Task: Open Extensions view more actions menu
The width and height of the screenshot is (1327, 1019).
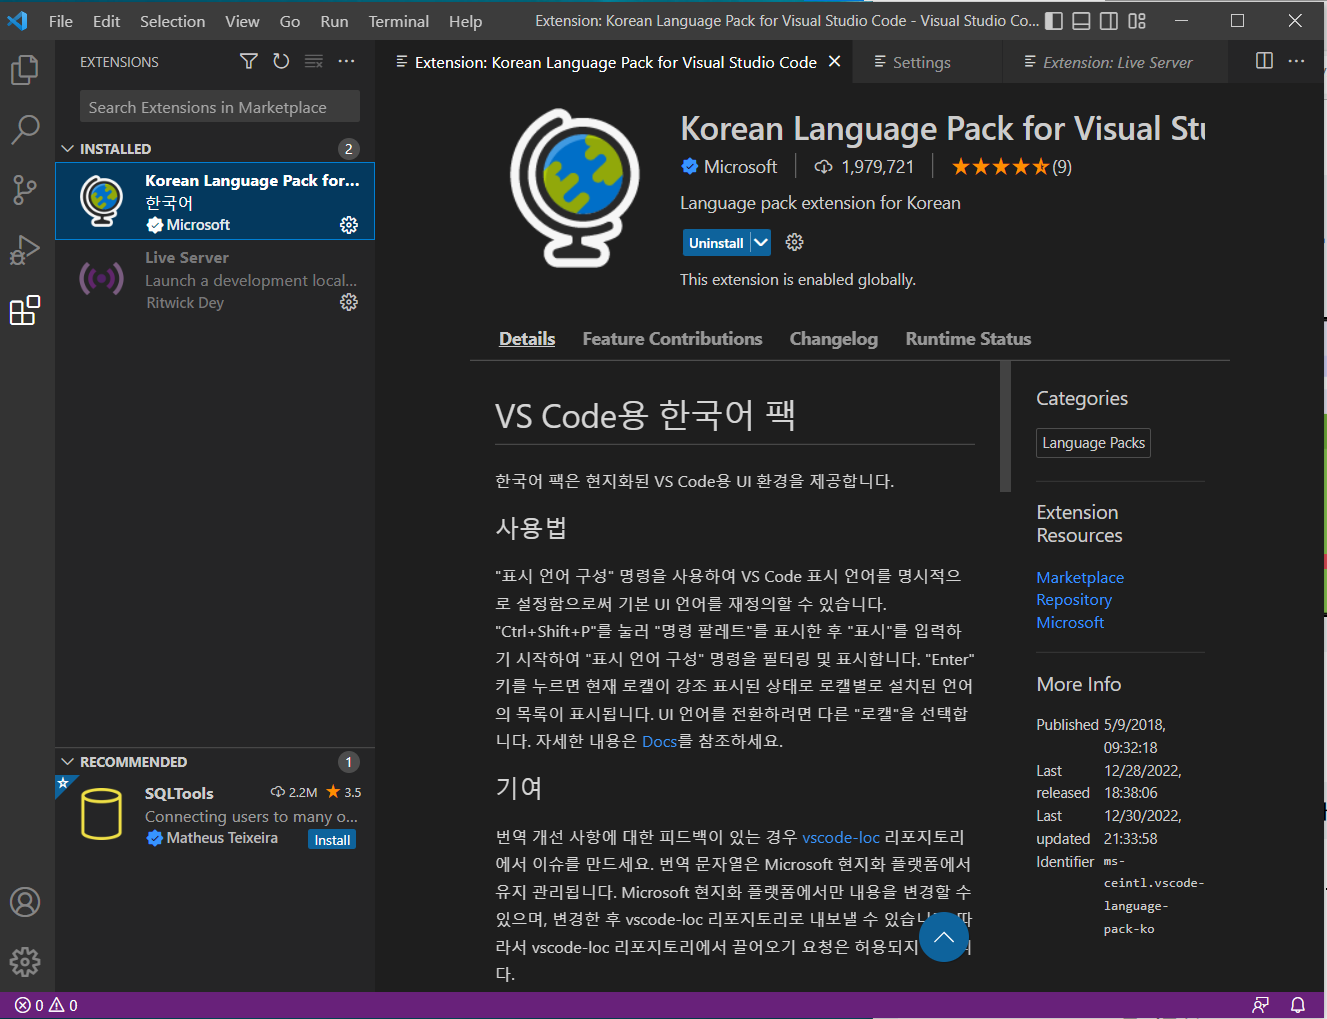Action: click(346, 62)
